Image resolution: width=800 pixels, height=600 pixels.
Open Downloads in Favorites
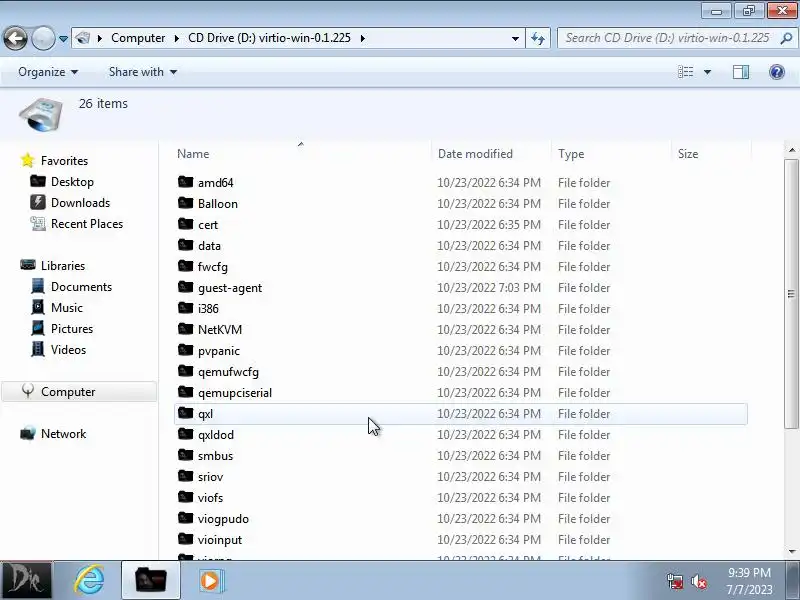[81, 203]
